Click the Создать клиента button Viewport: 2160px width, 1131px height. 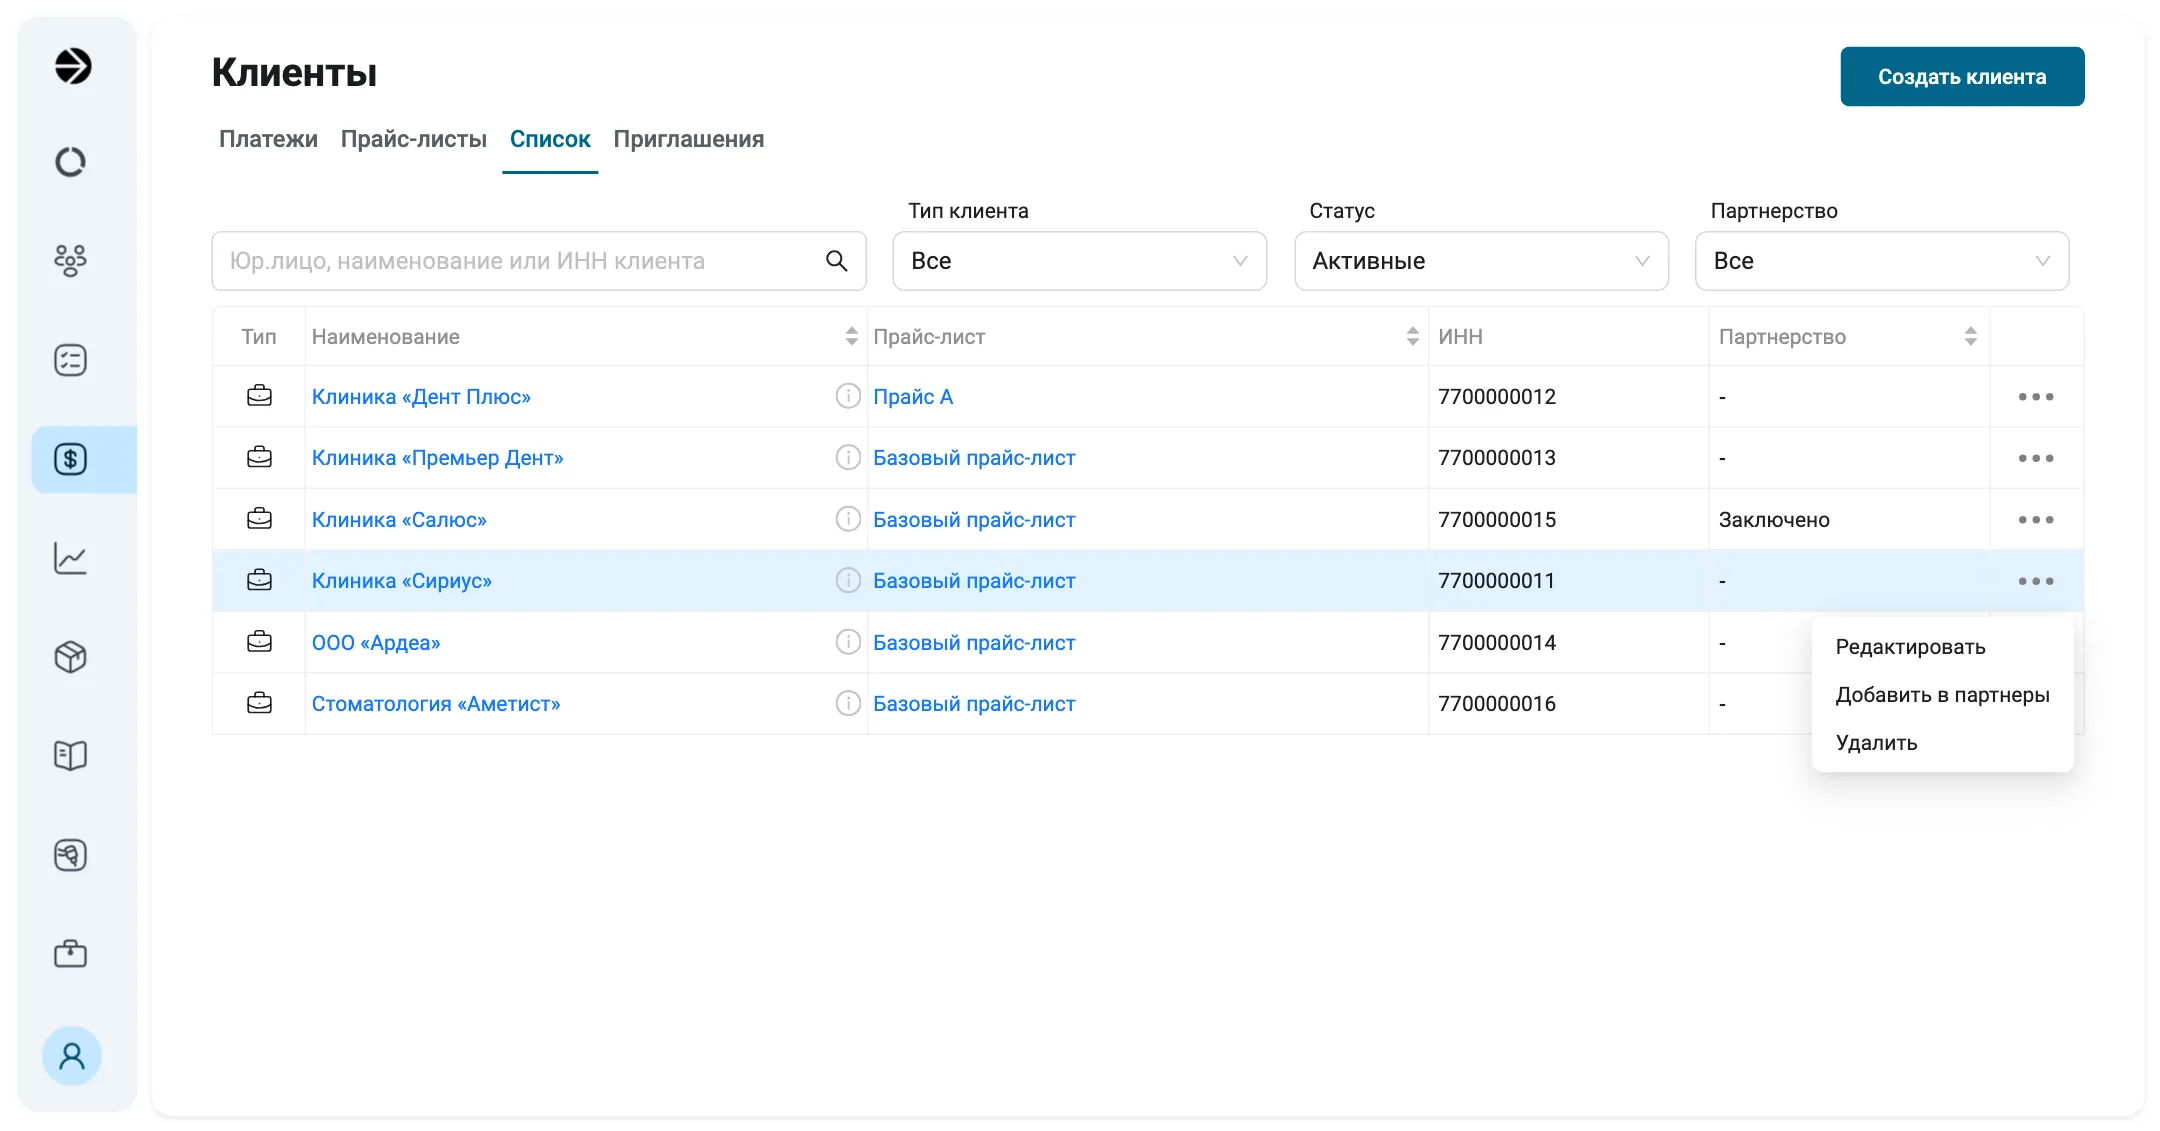tap(1962, 77)
